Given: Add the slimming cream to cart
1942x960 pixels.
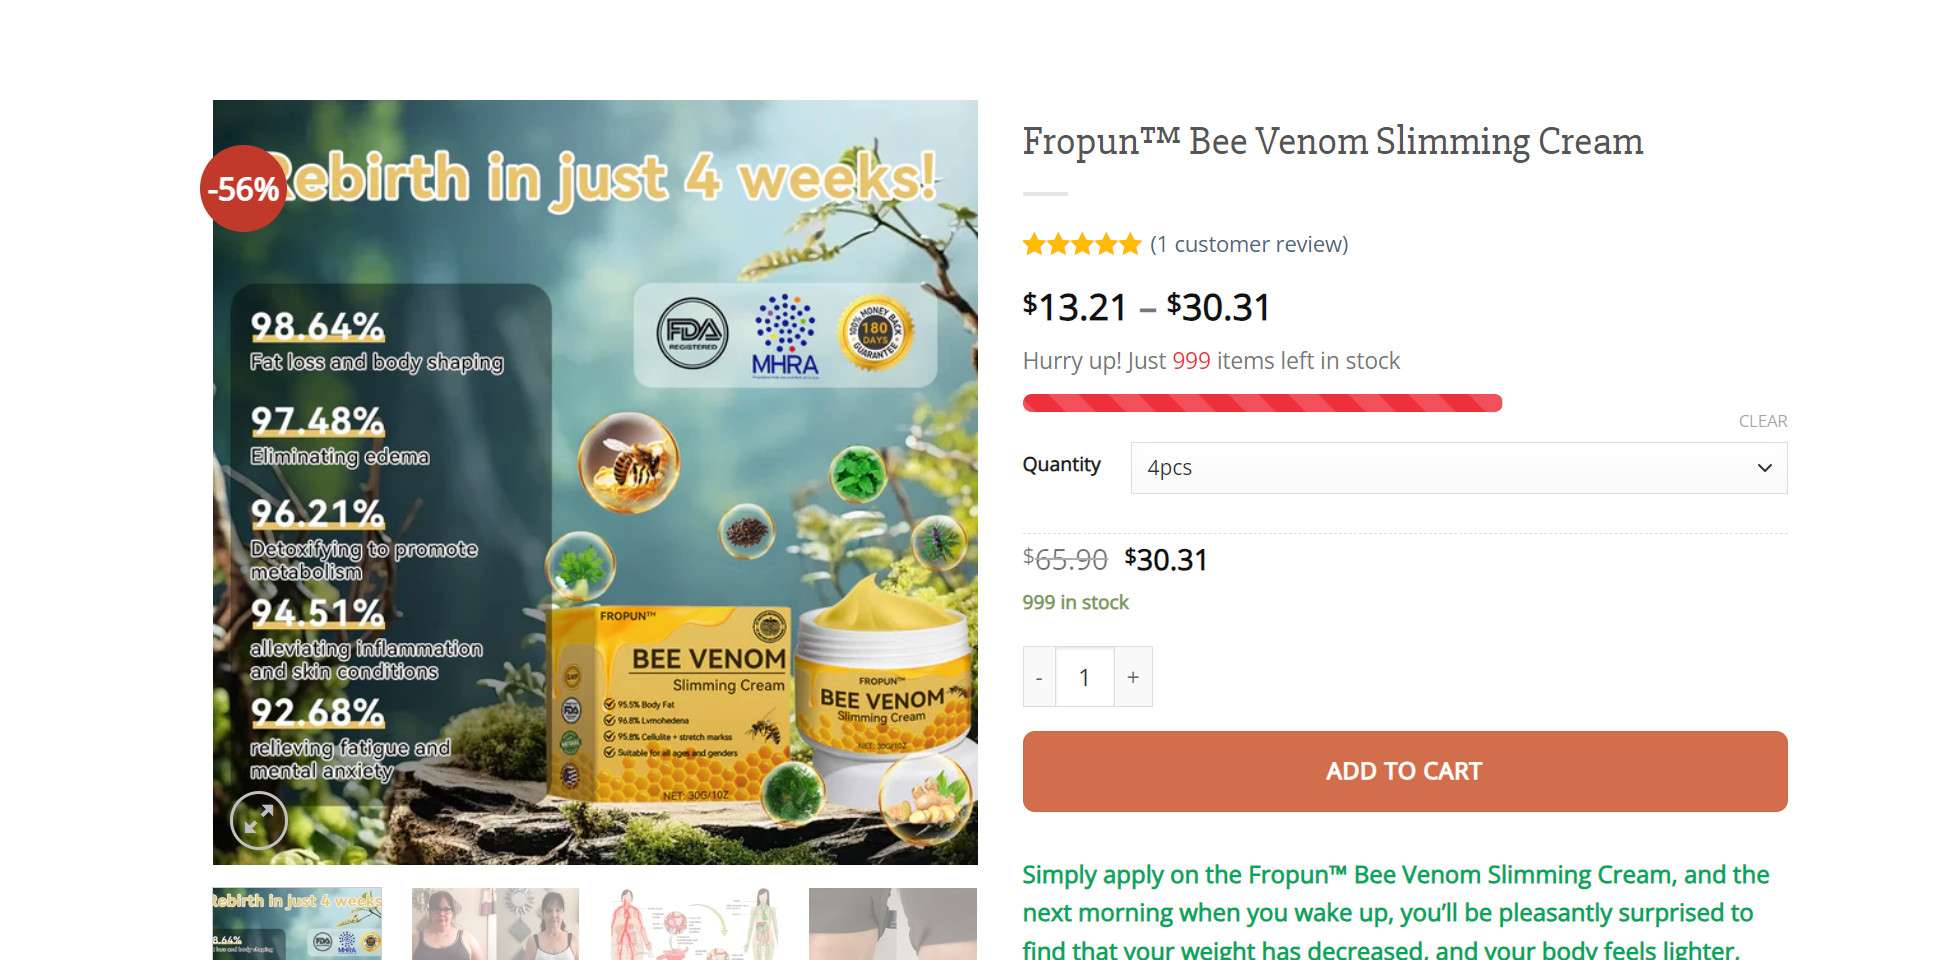Looking at the screenshot, I should point(1404,771).
